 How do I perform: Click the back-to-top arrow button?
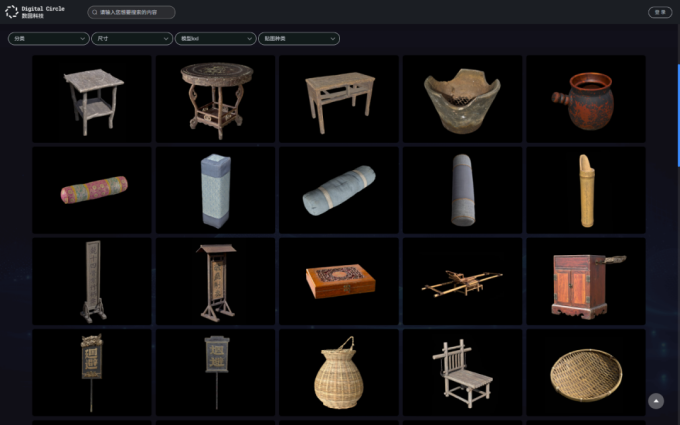pos(656,401)
